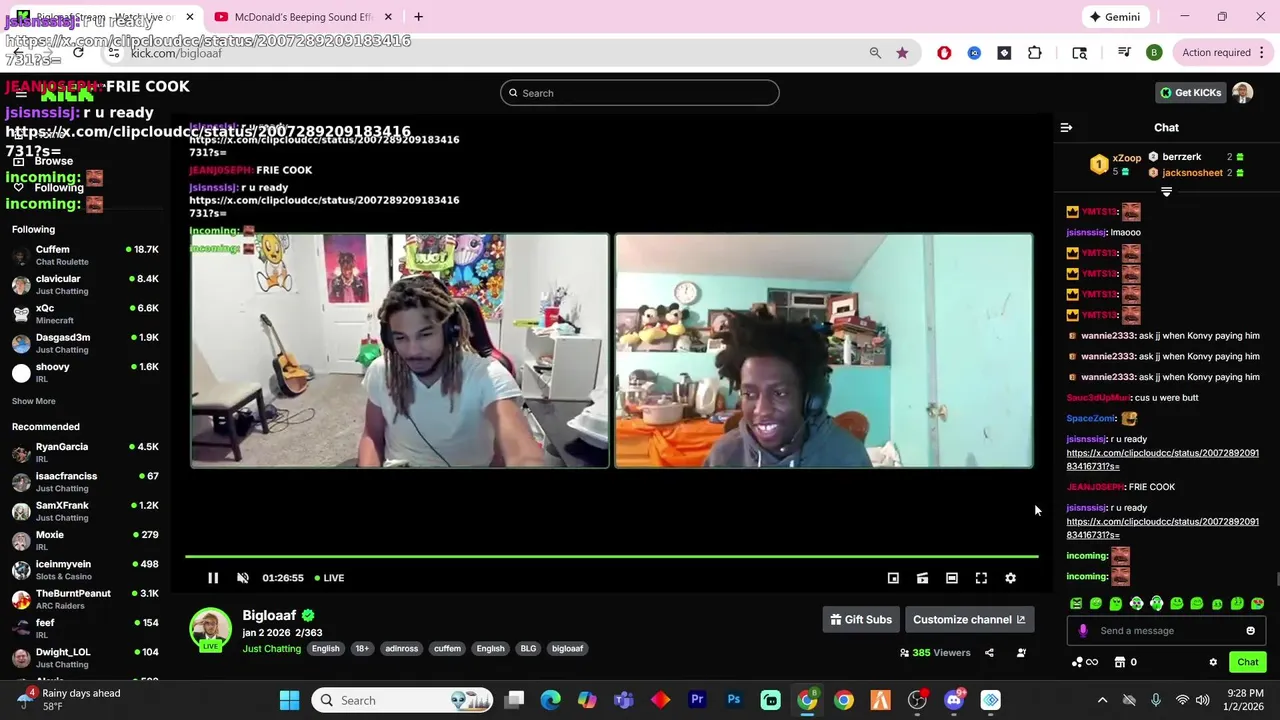
Task: Pause the live stream playback
Action: coord(213,578)
